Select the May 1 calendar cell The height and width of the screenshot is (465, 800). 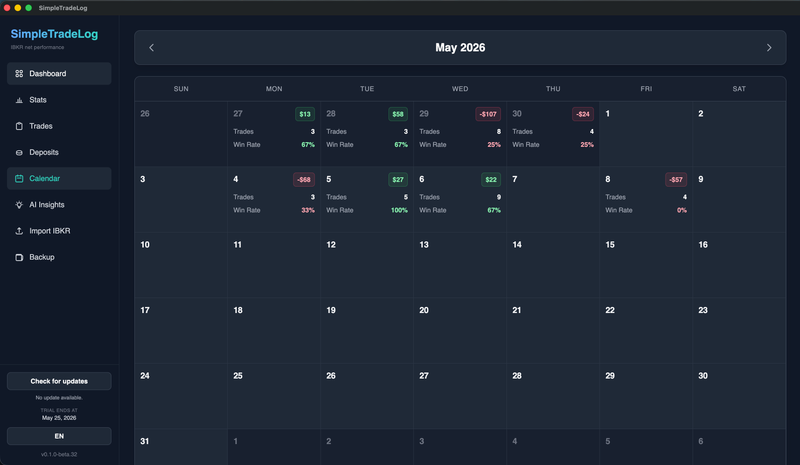point(646,134)
